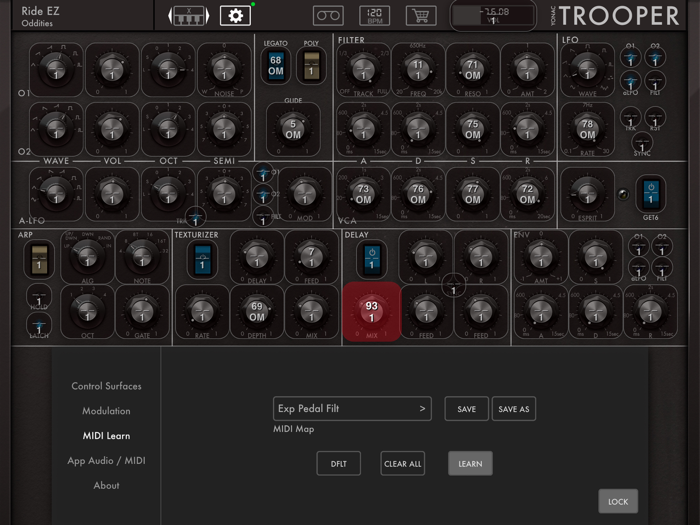Select the LFO WAVE knob
The width and height of the screenshot is (700, 525).
588,70
